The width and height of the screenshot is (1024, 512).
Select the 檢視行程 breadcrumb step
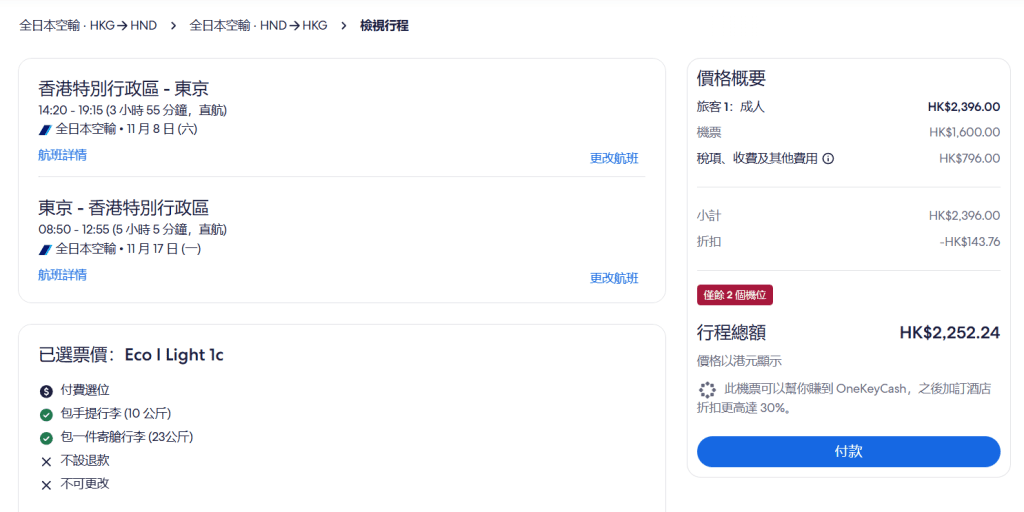point(384,26)
